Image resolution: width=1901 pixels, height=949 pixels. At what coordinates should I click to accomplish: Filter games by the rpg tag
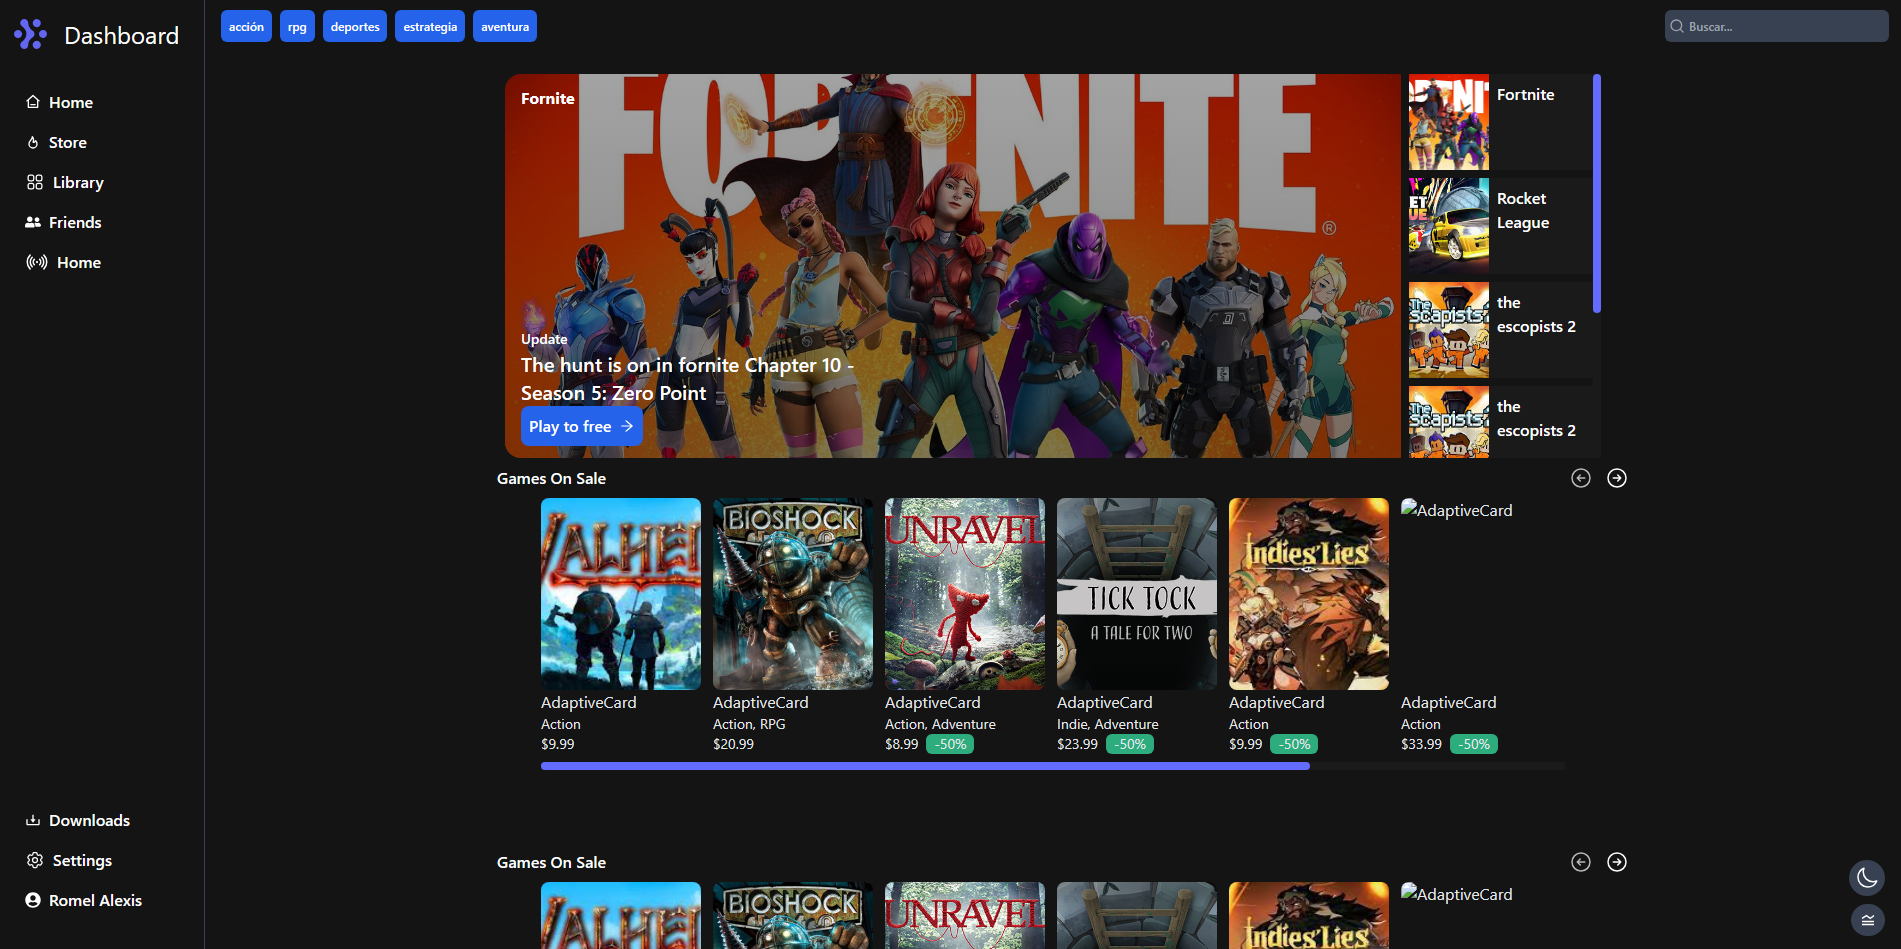(x=297, y=26)
